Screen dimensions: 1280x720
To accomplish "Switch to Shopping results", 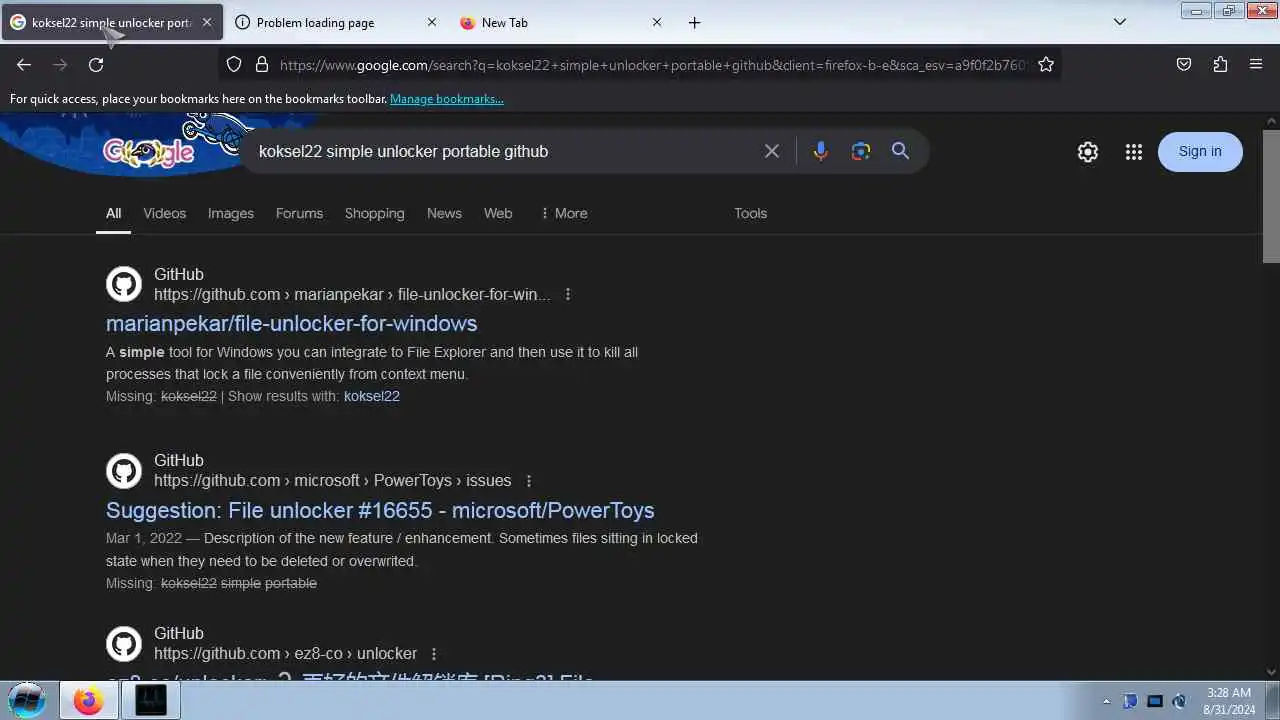I will pyautogui.click(x=375, y=213).
